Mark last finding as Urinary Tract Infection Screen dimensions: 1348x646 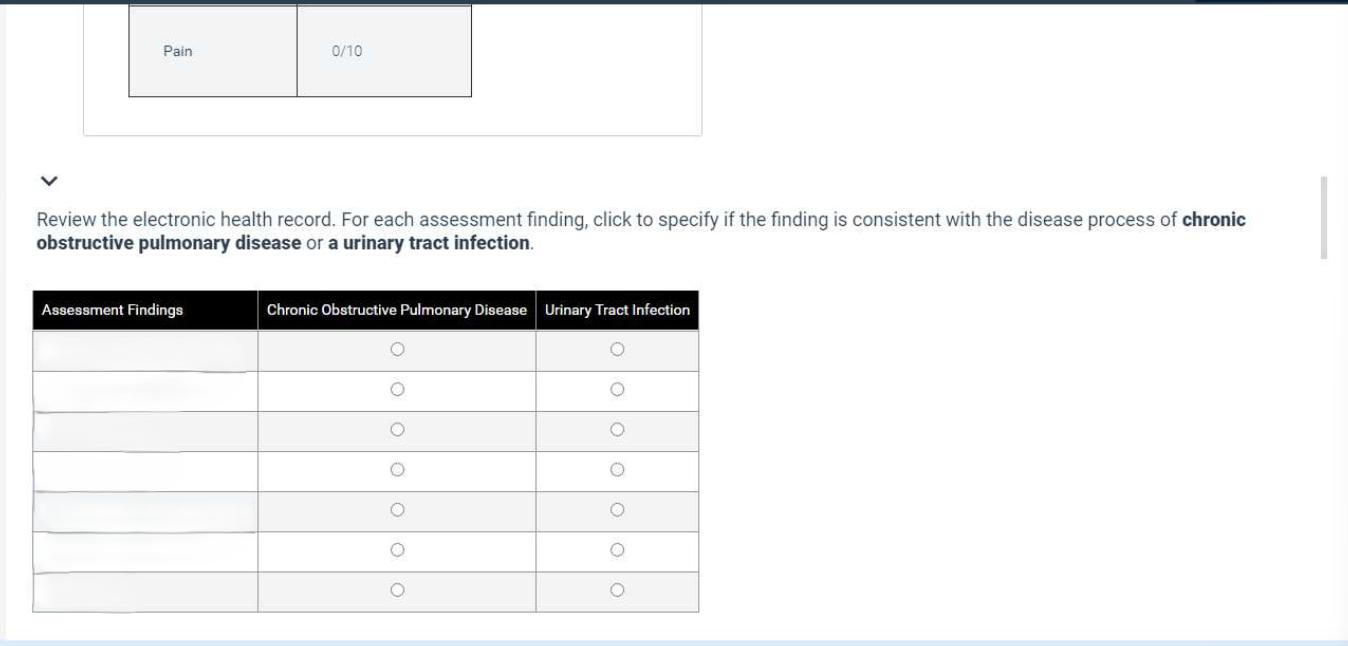[x=617, y=590]
